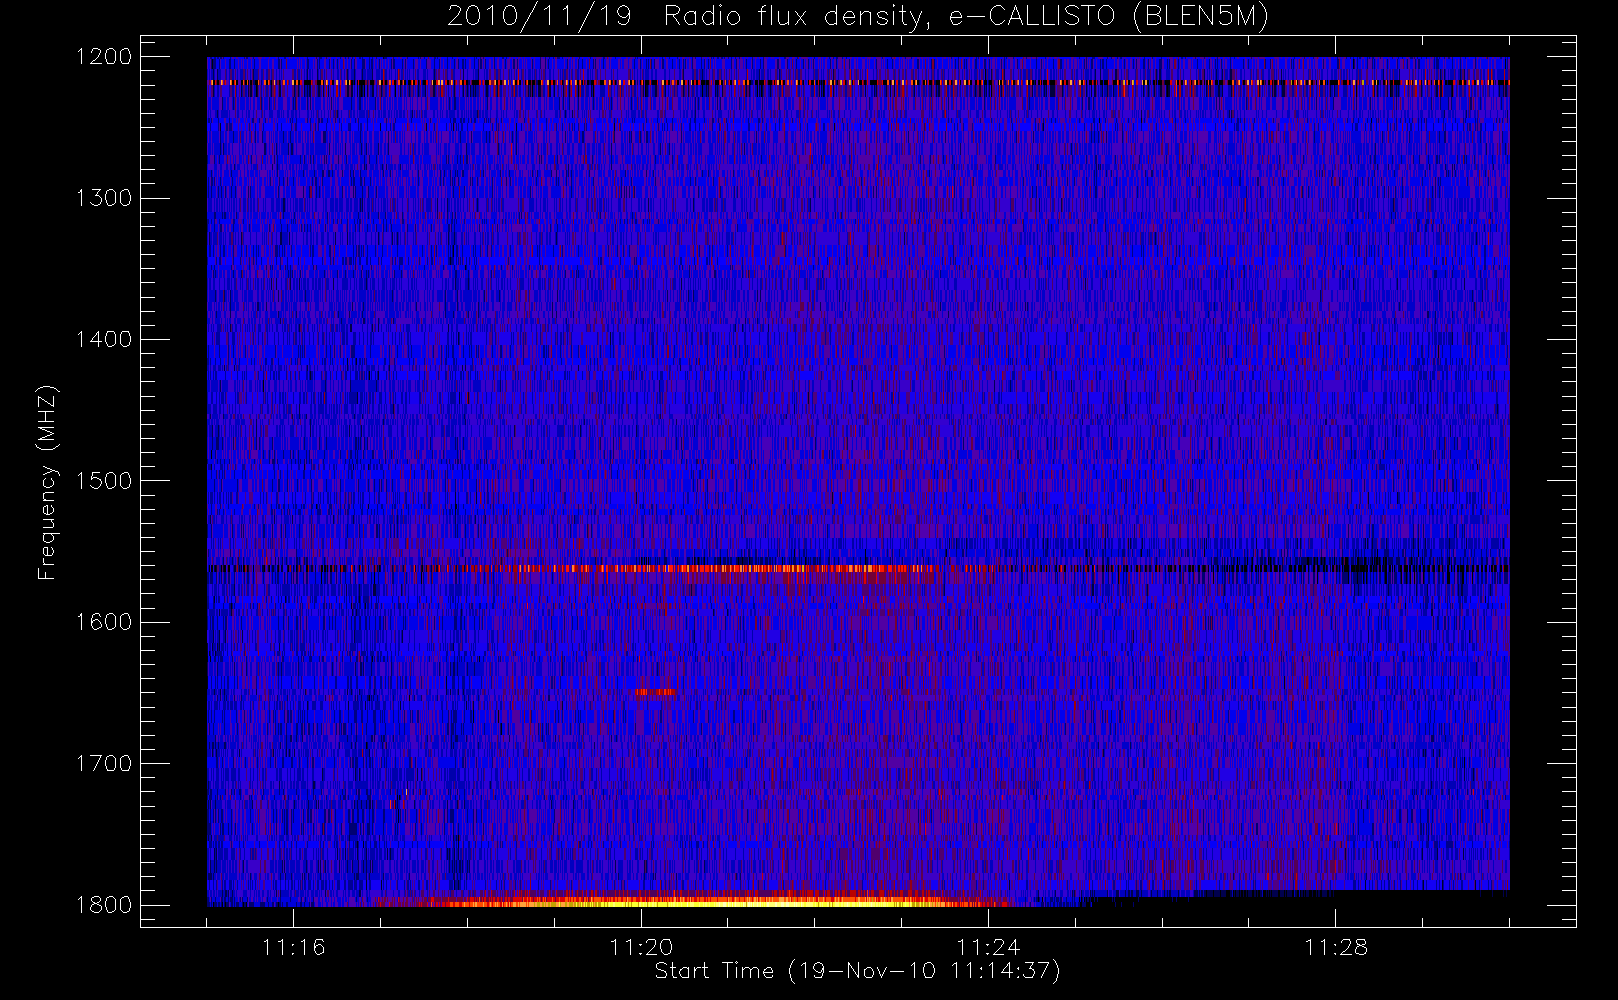Select the 1400 frequency axis label
Image resolution: width=1618 pixels, height=1000 pixels.
point(104,339)
